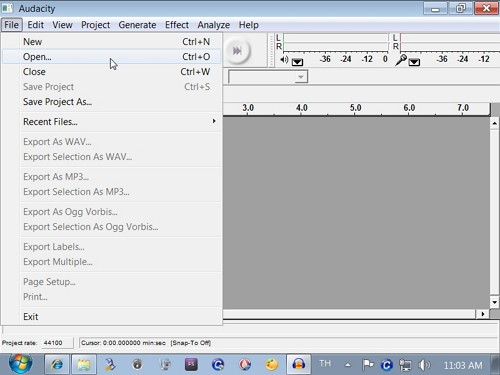
Task: Click the Project rate field showing 44100
Action: pyautogui.click(x=57, y=343)
